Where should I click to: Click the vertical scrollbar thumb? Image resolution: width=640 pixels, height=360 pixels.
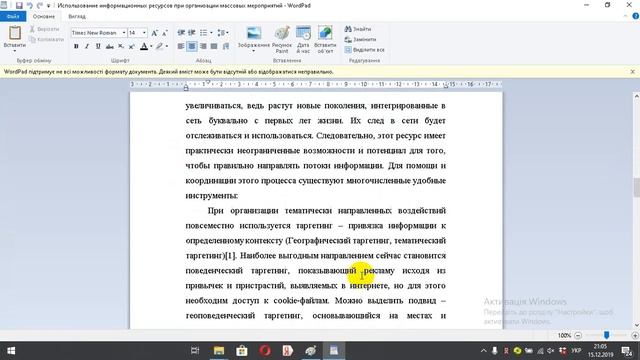pyautogui.click(x=636, y=187)
